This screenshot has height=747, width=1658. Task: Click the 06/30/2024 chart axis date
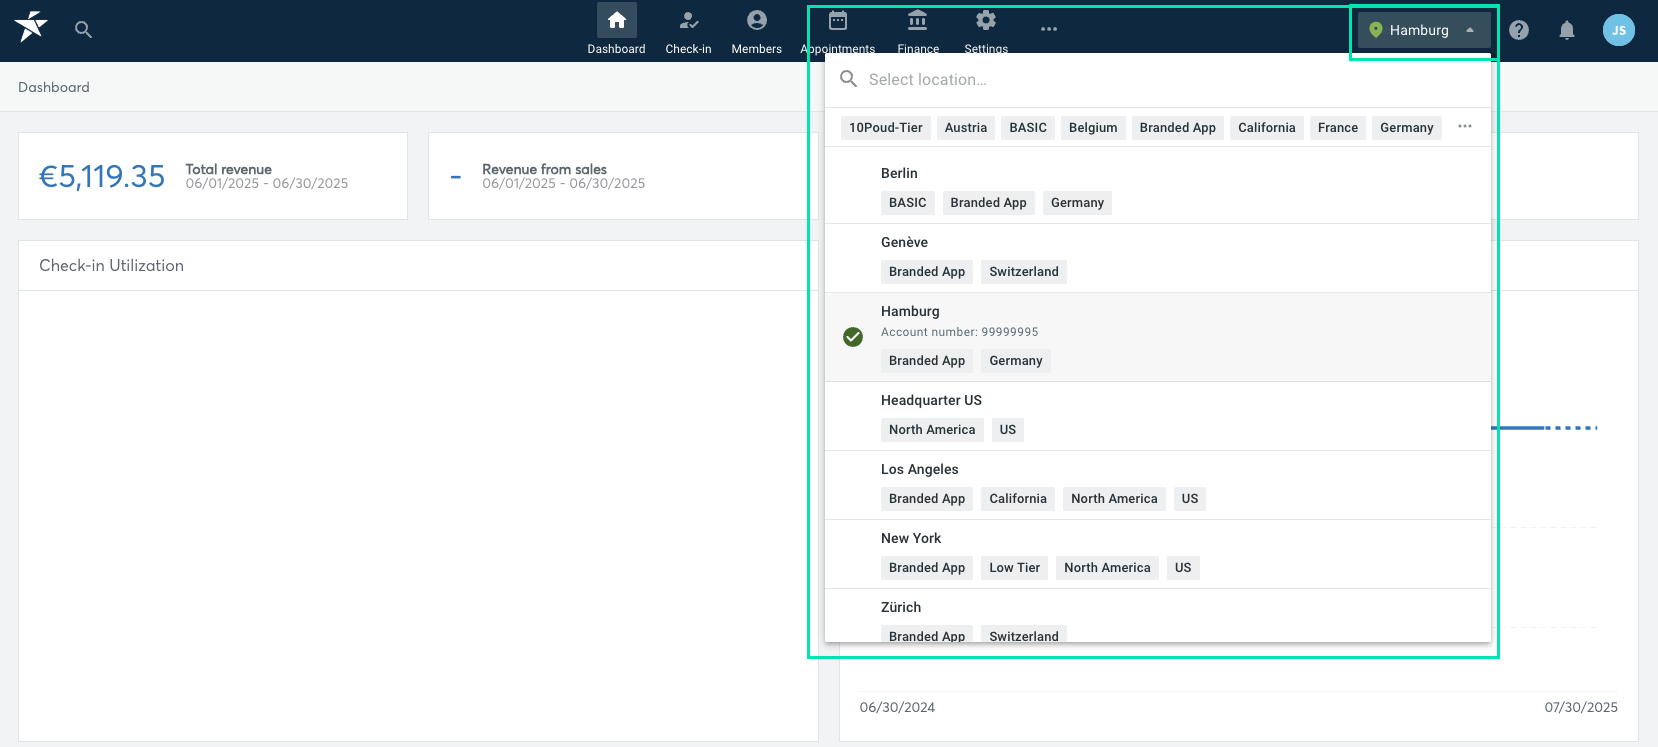(x=897, y=707)
